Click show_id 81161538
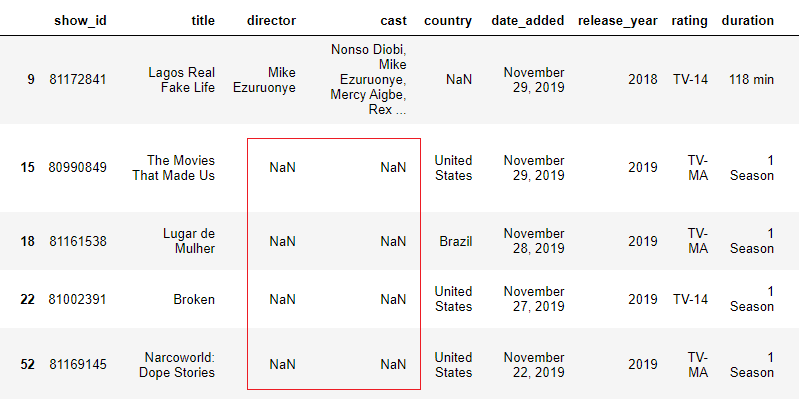799x399 pixels. pos(78,241)
